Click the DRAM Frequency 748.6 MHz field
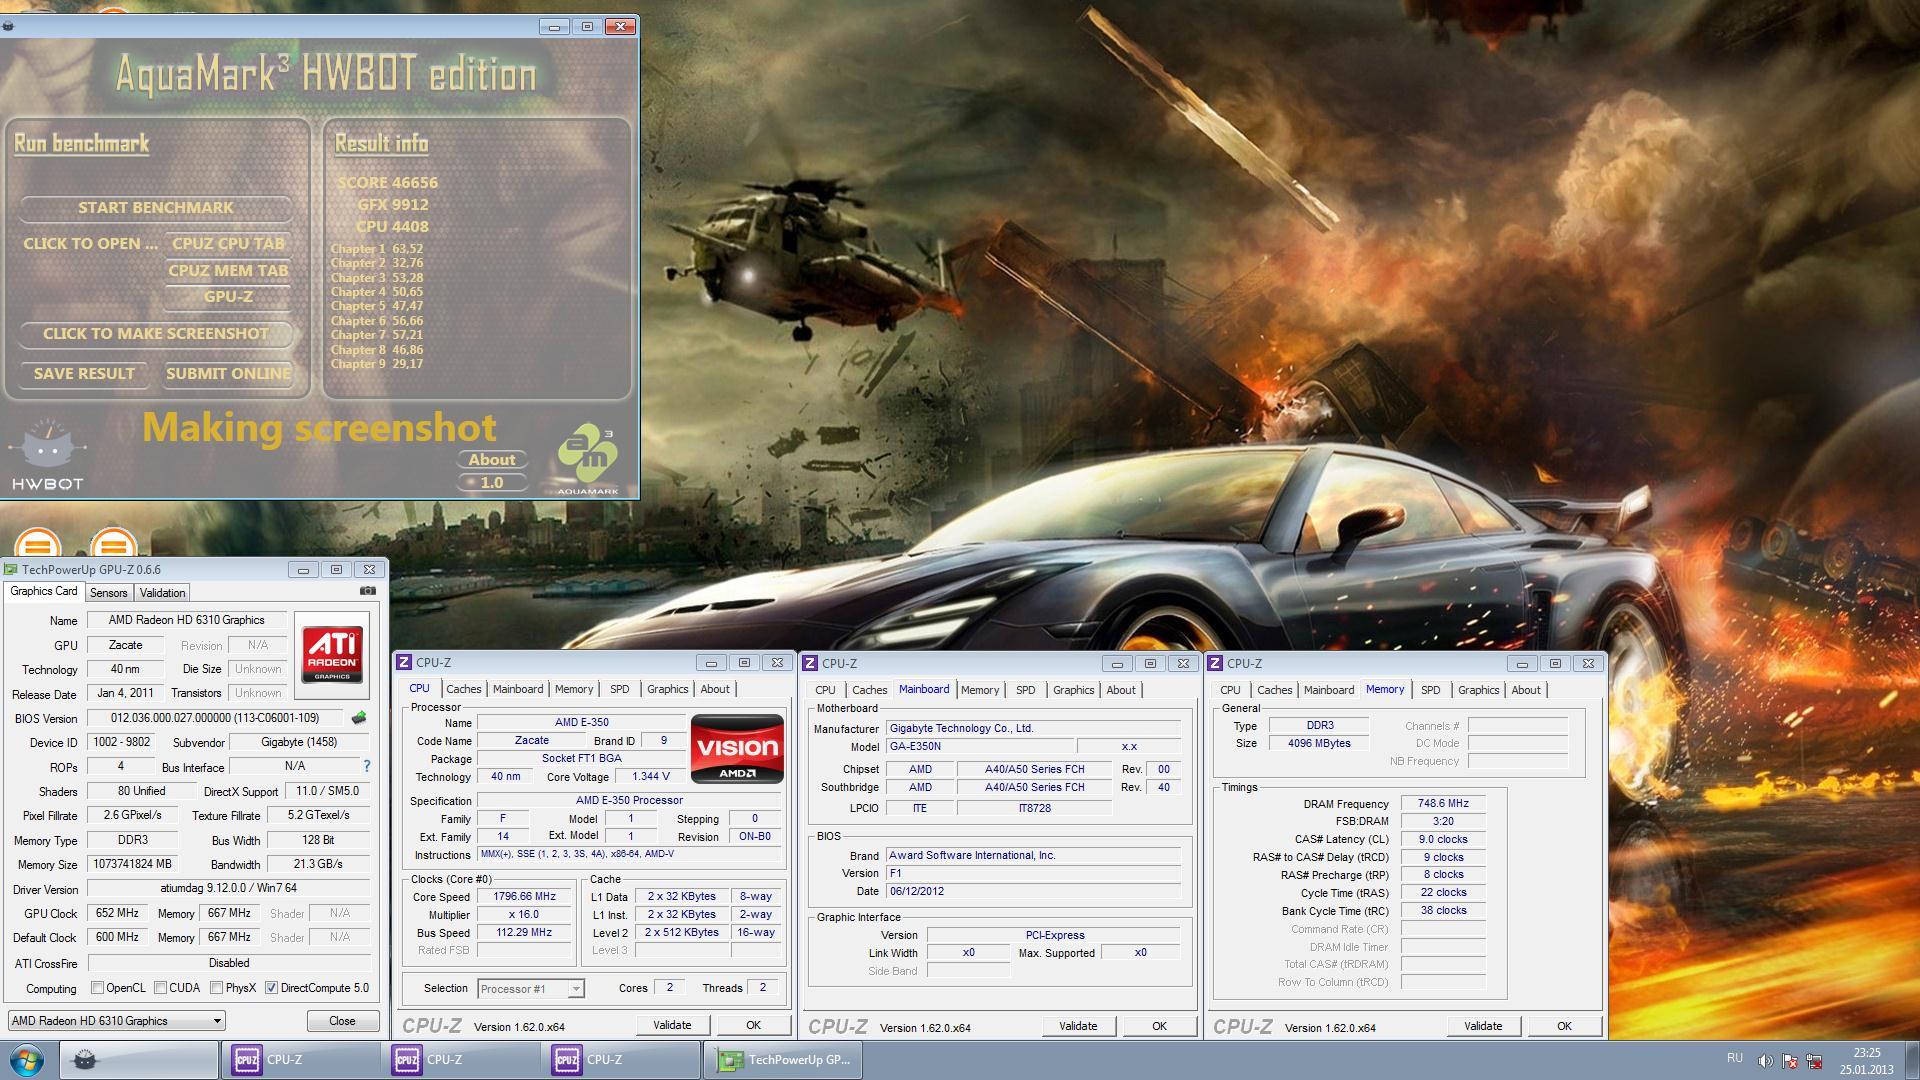The height and width of the screenshot is (1080, 1920). pyautogui.click(x=1443, y=803)
